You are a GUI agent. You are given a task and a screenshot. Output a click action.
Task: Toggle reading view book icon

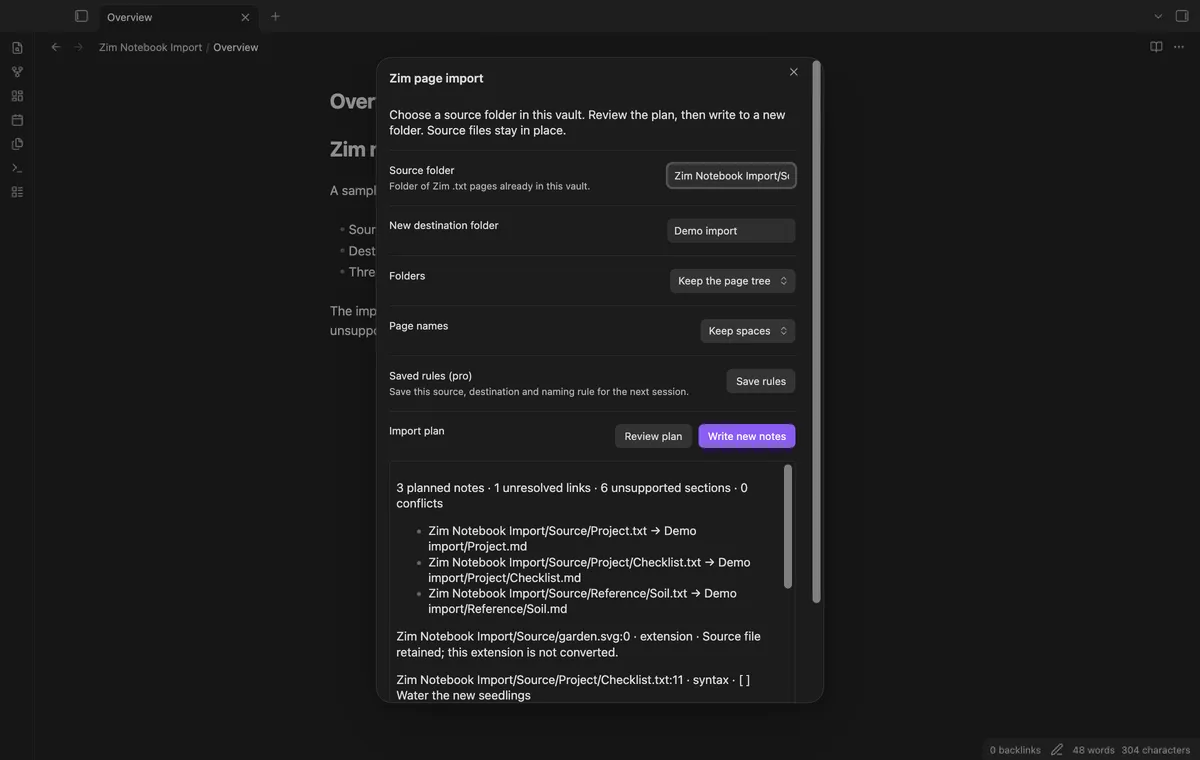point(1156,47)
